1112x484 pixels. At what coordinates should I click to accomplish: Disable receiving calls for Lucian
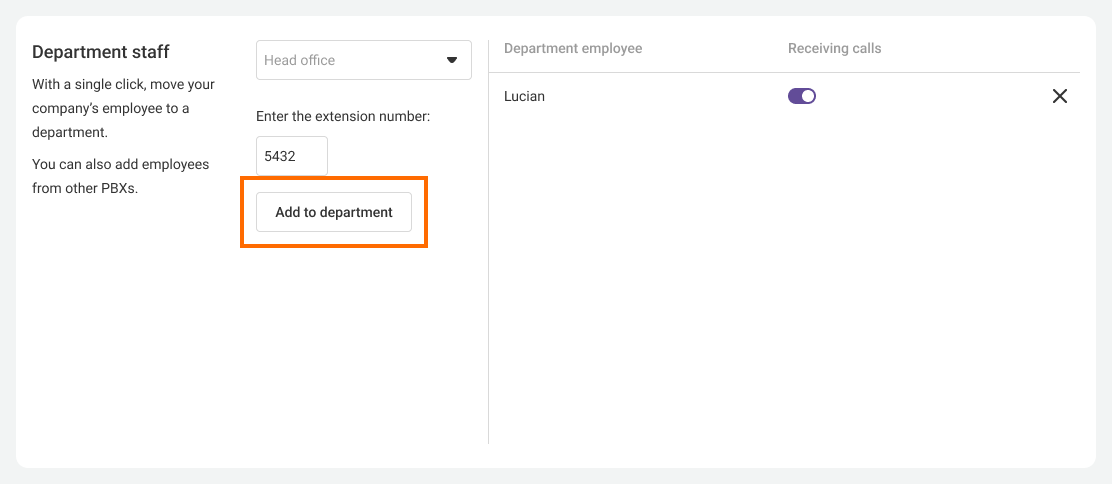tap(802, 96)
